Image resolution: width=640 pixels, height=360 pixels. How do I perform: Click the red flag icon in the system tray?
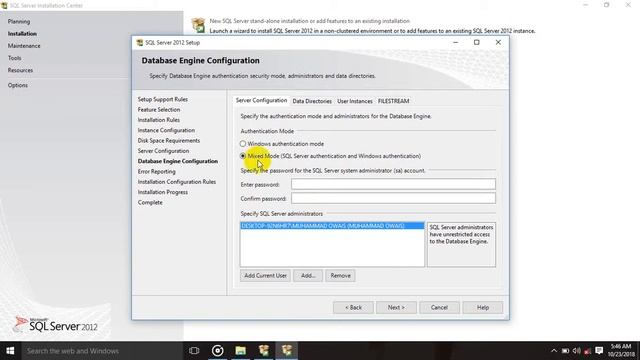pyautogui.click(x=588, y=351)
